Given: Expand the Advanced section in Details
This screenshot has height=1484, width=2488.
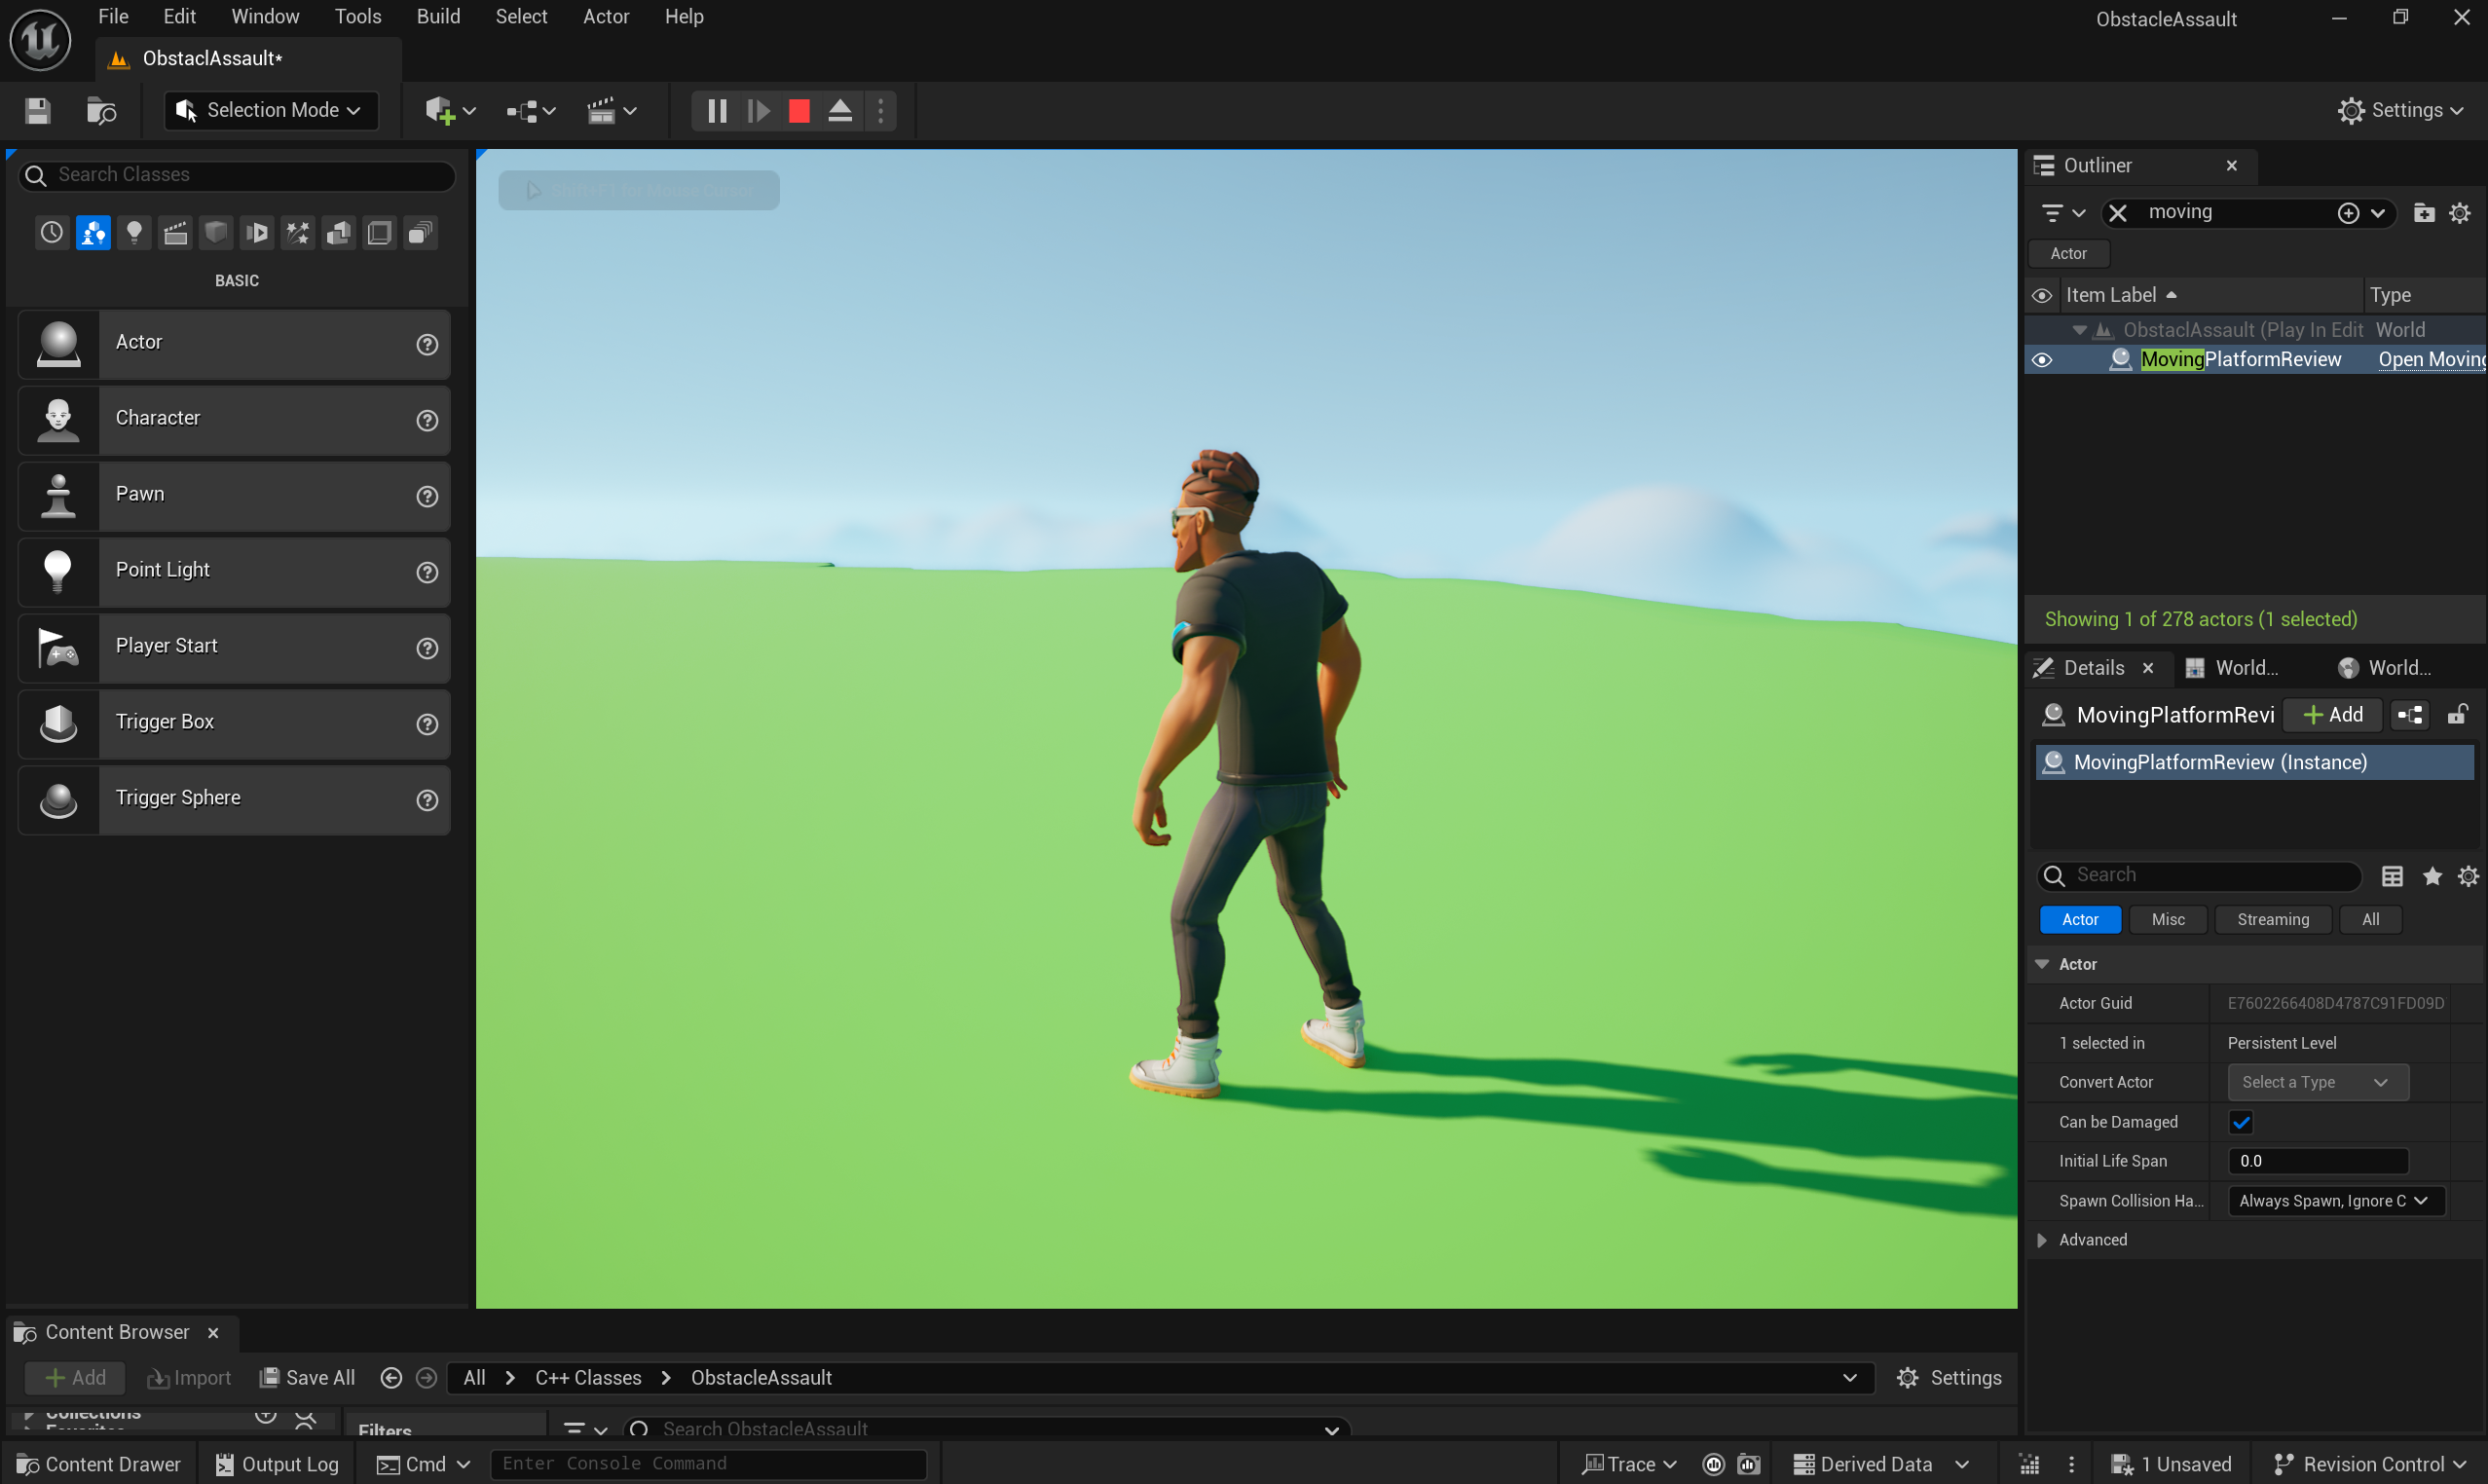Looking at the screenshot, I should click(2042, 1240).
